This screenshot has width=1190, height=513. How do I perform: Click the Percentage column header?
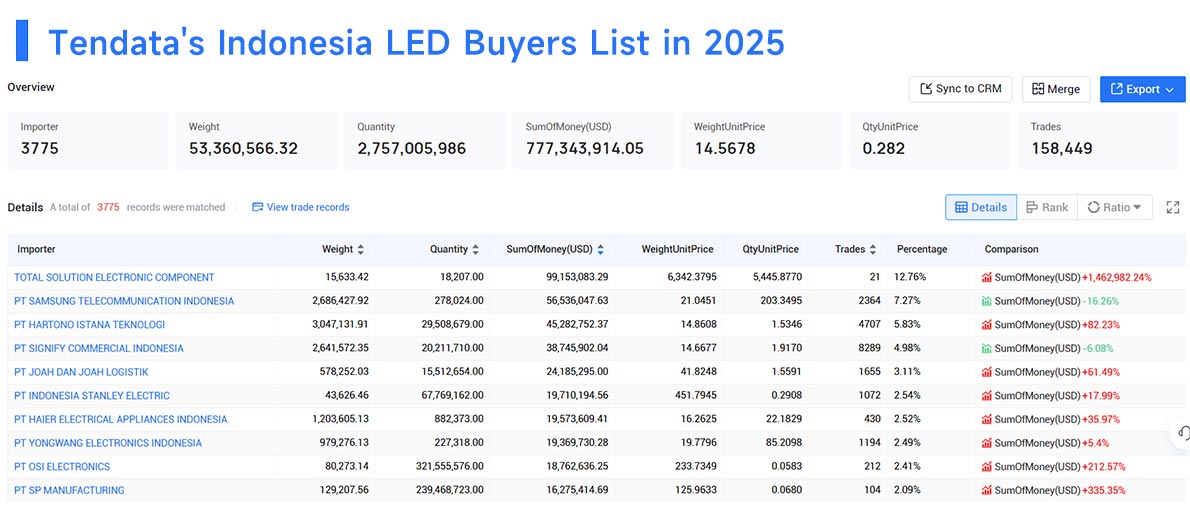pyautogui.click(x=922, y=249)
